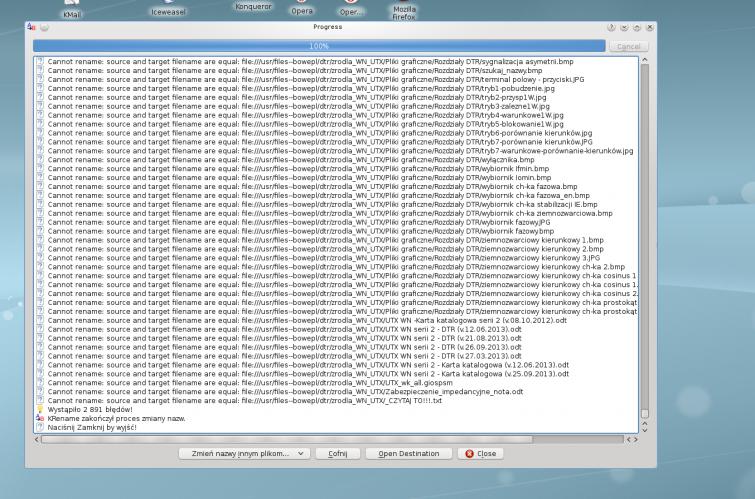Open the Iceweasel desktop icon
755x499 pixels.
pos(168,10)
